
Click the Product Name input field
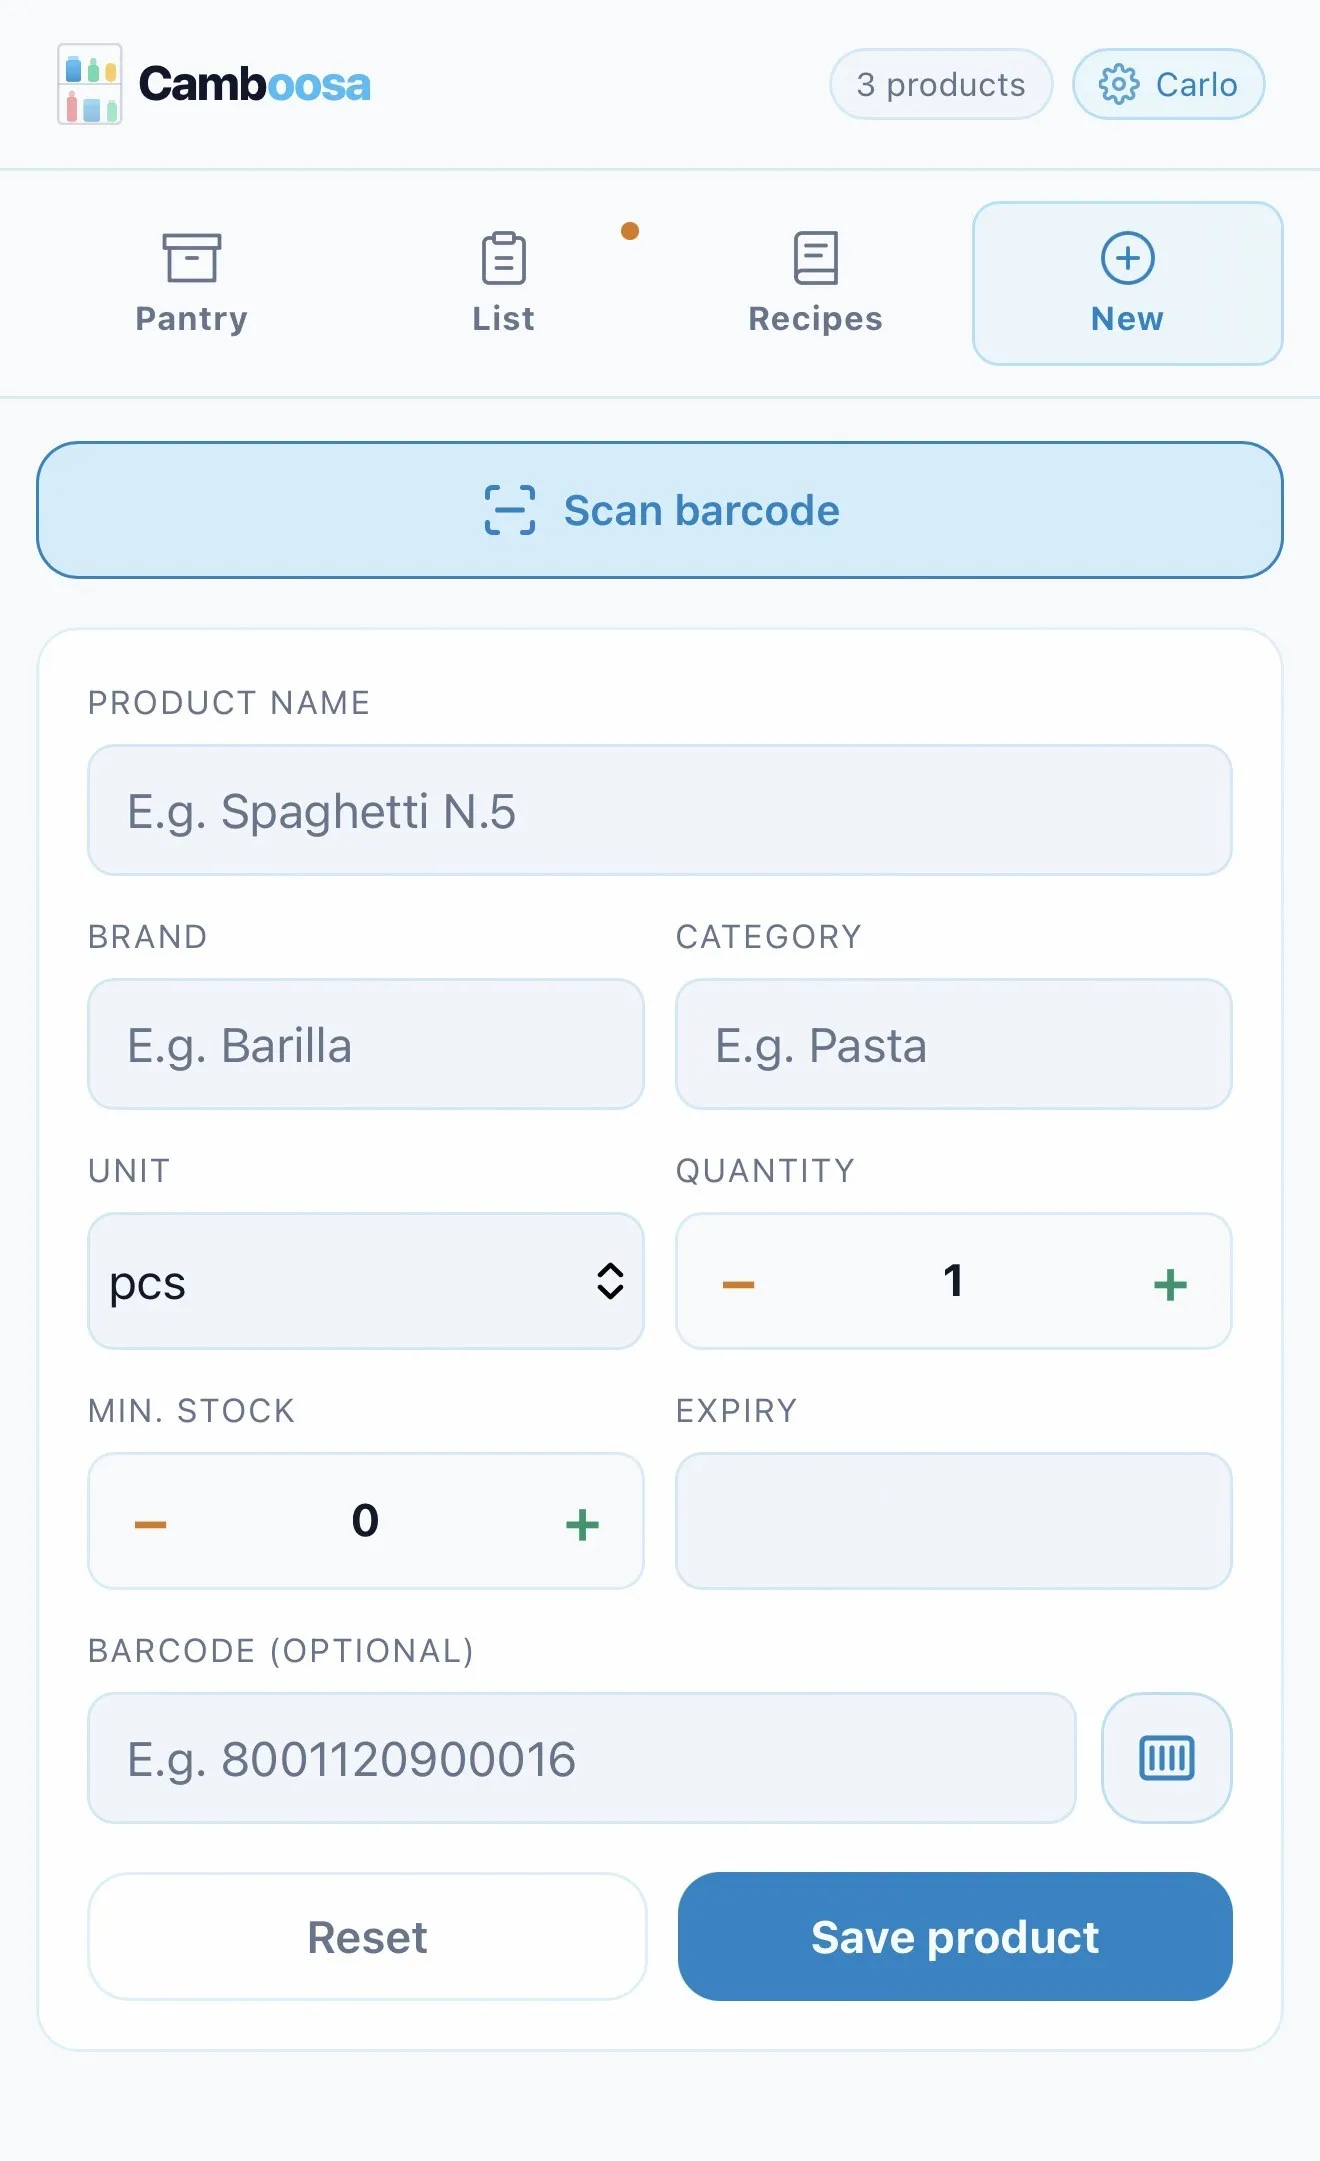660,810
